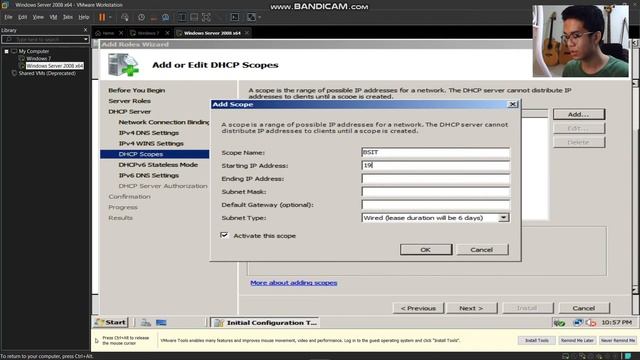Viewport: 640px width, 360px height.
Task: Click the Add... button in the wizard
Action: (579, 114)
